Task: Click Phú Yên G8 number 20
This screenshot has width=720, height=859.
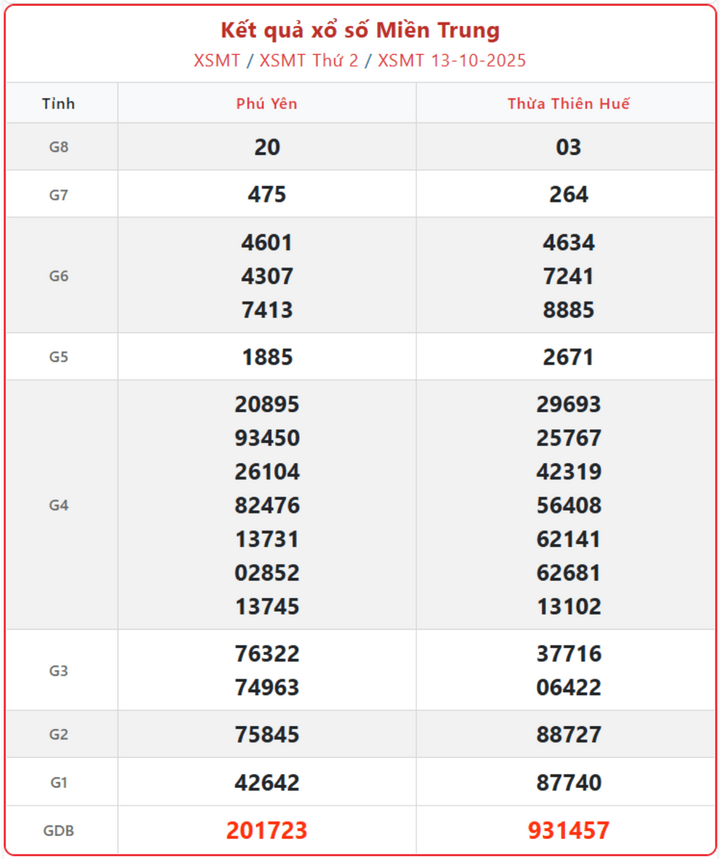Action: [267, 147]
